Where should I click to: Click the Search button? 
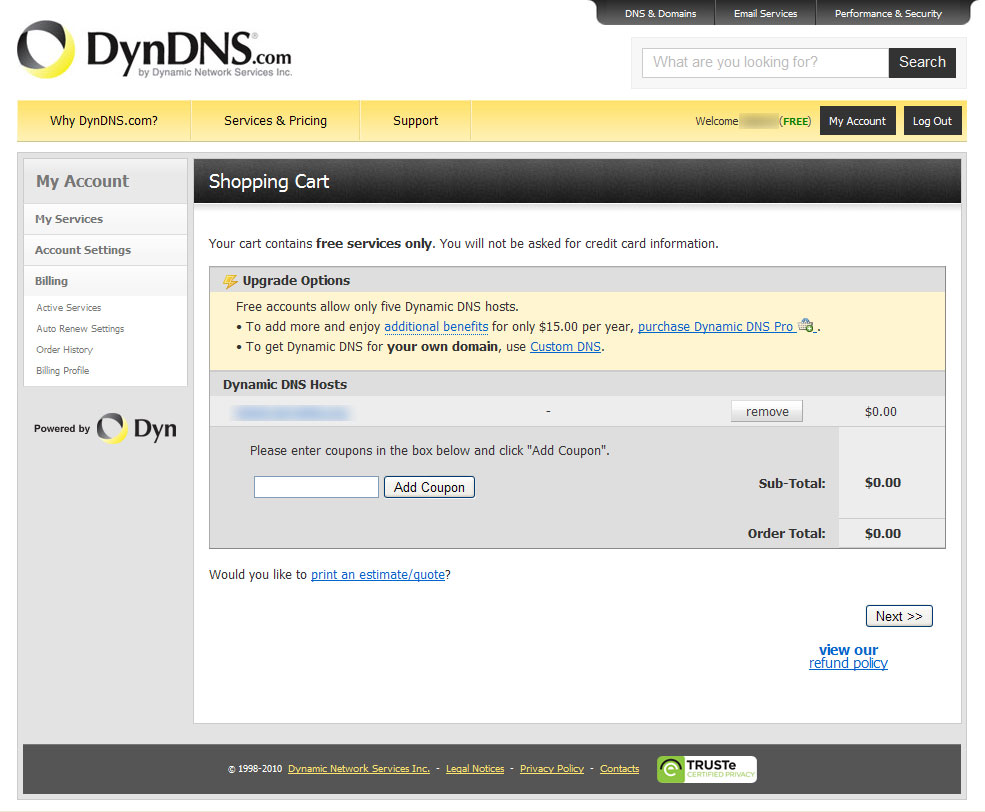pos(922,62)
